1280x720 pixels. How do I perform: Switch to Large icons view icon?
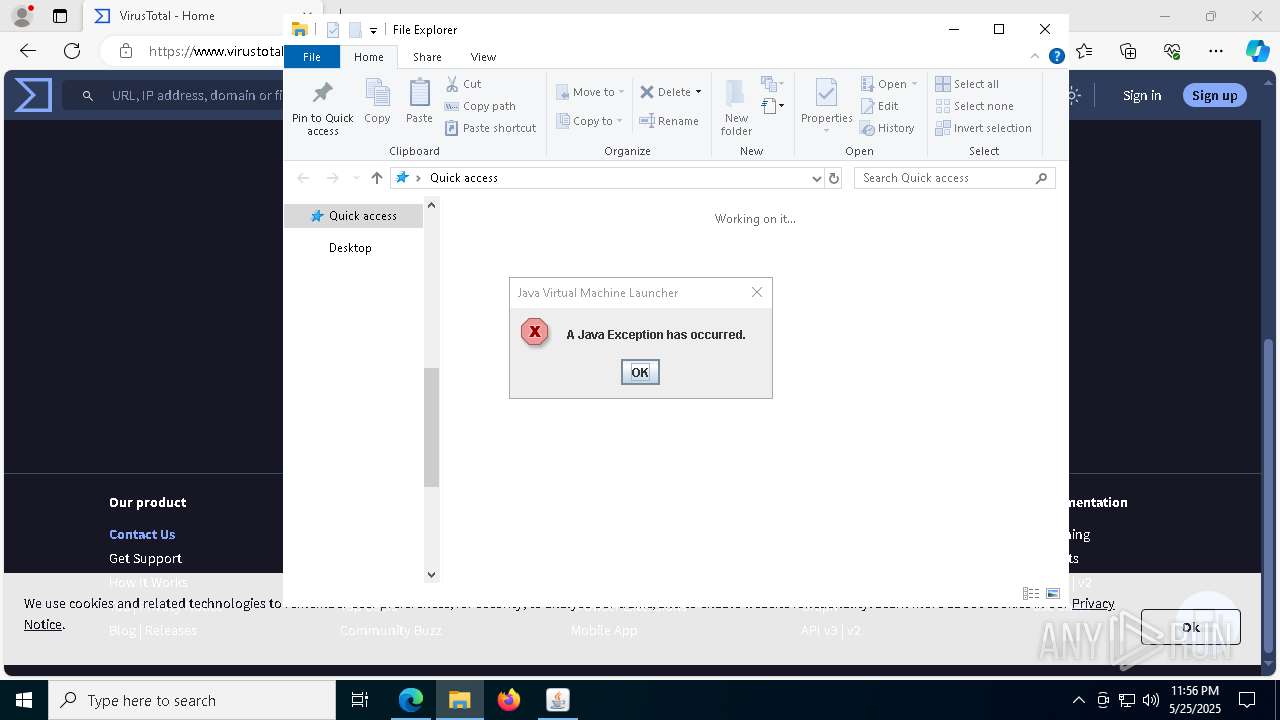coord(1053,593)
